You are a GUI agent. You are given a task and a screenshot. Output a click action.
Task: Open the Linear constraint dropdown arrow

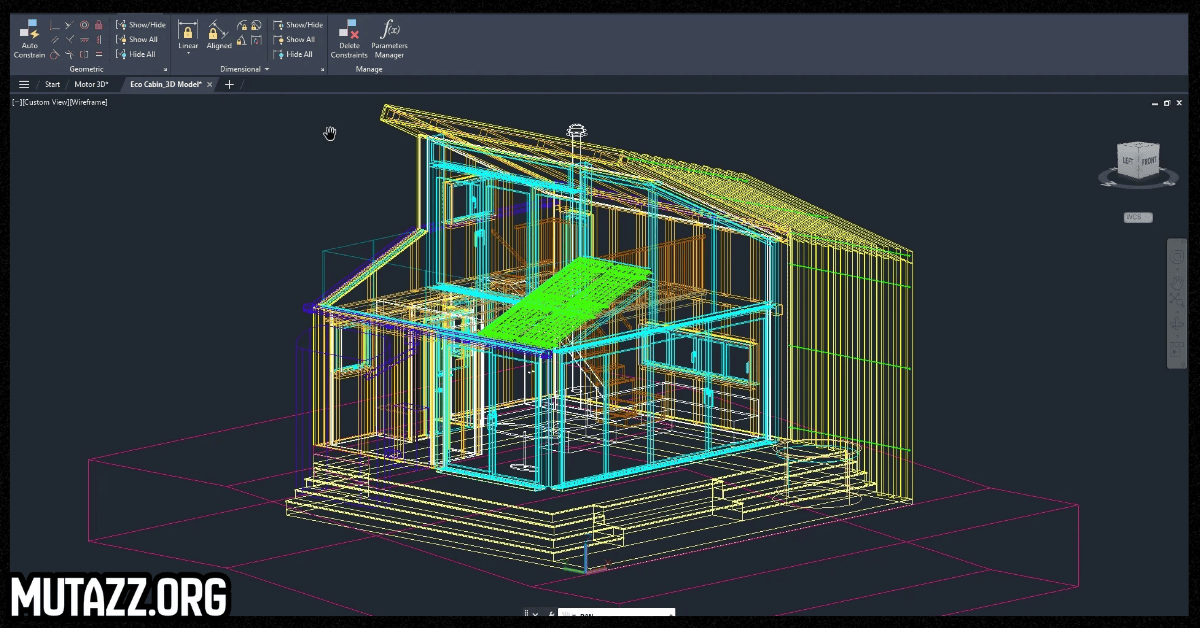click(x=188, y=54)
